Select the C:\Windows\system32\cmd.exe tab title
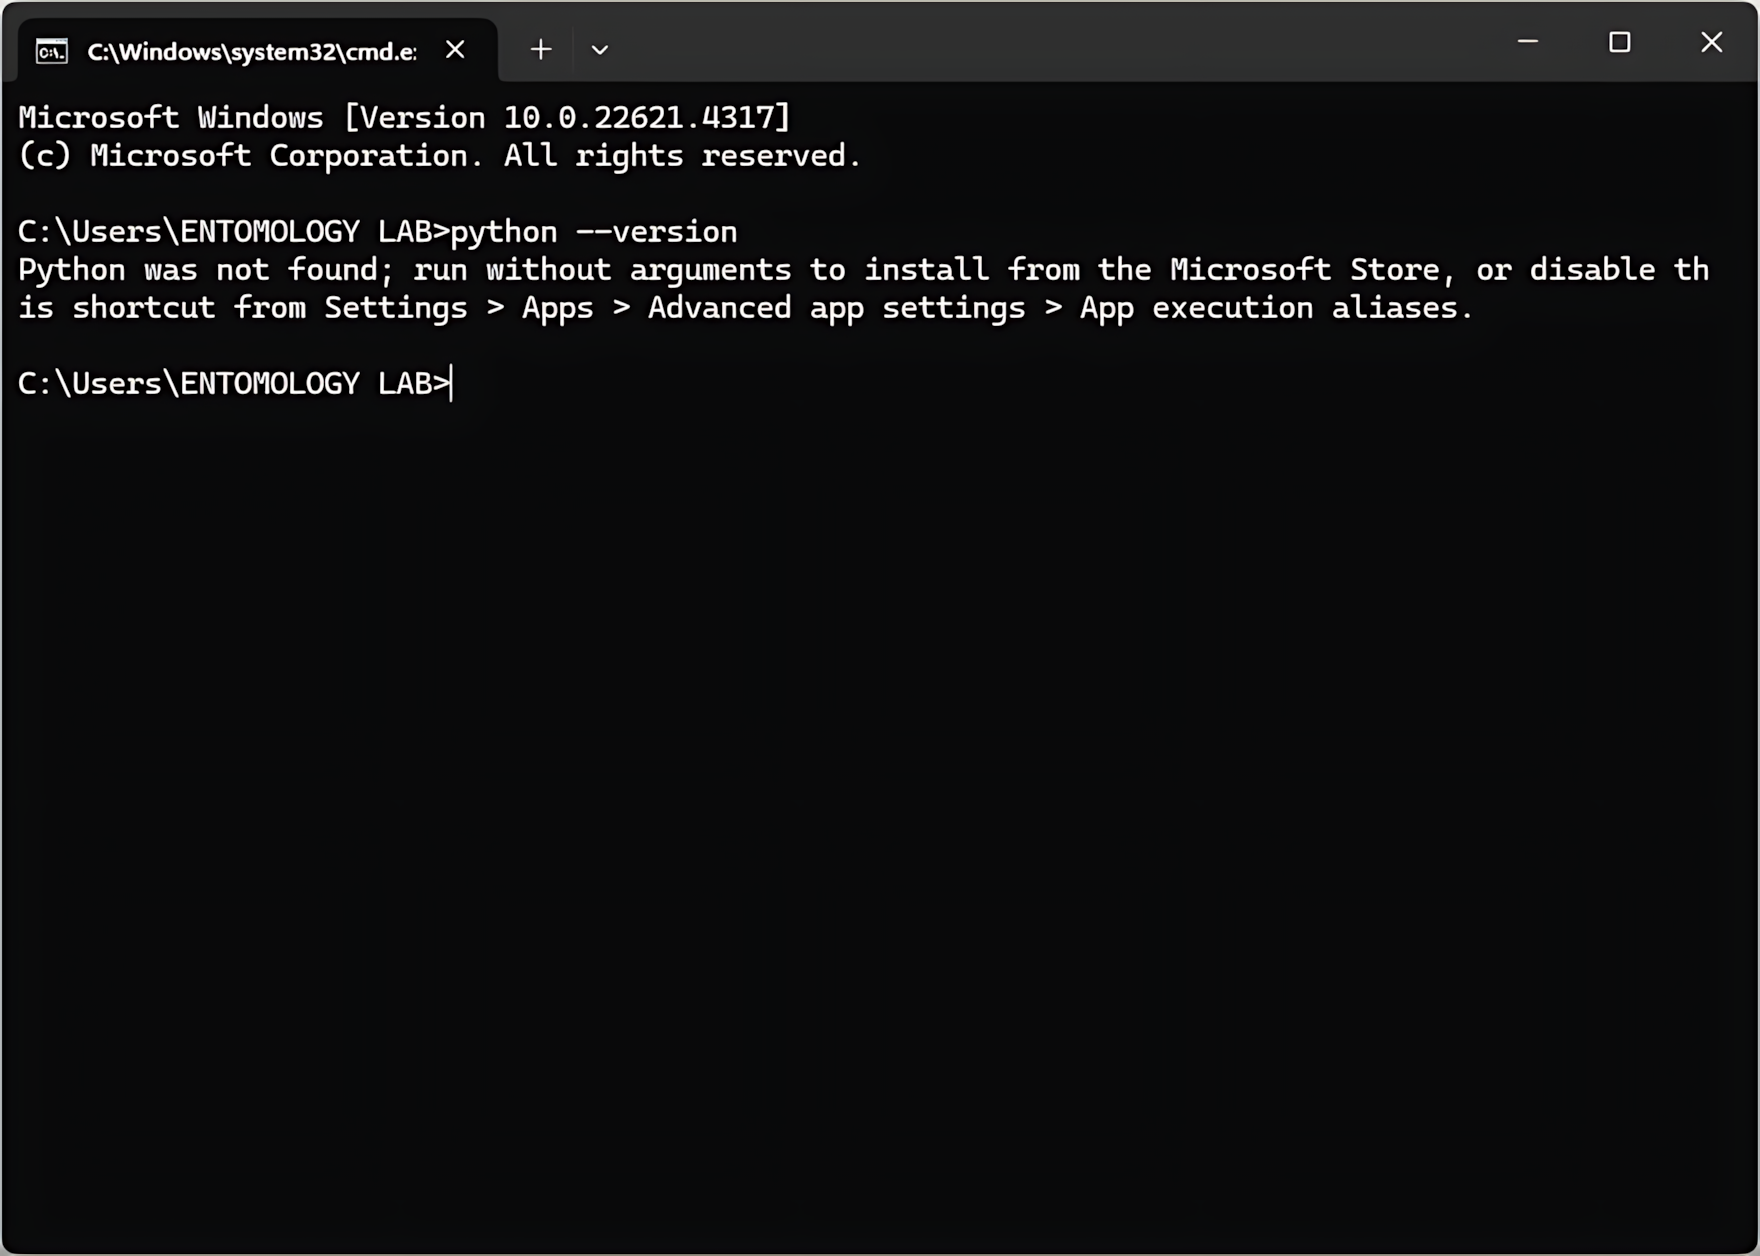The width and height of the screenshot is (1760, 1256). point(251,52)
